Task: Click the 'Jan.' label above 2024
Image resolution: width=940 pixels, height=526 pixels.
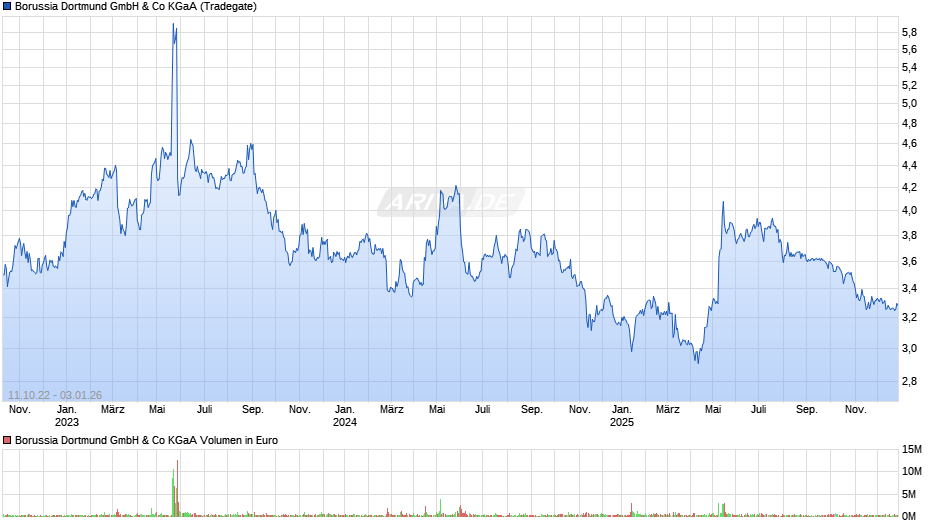Action: pyautogui.click(x=345, y=410)
